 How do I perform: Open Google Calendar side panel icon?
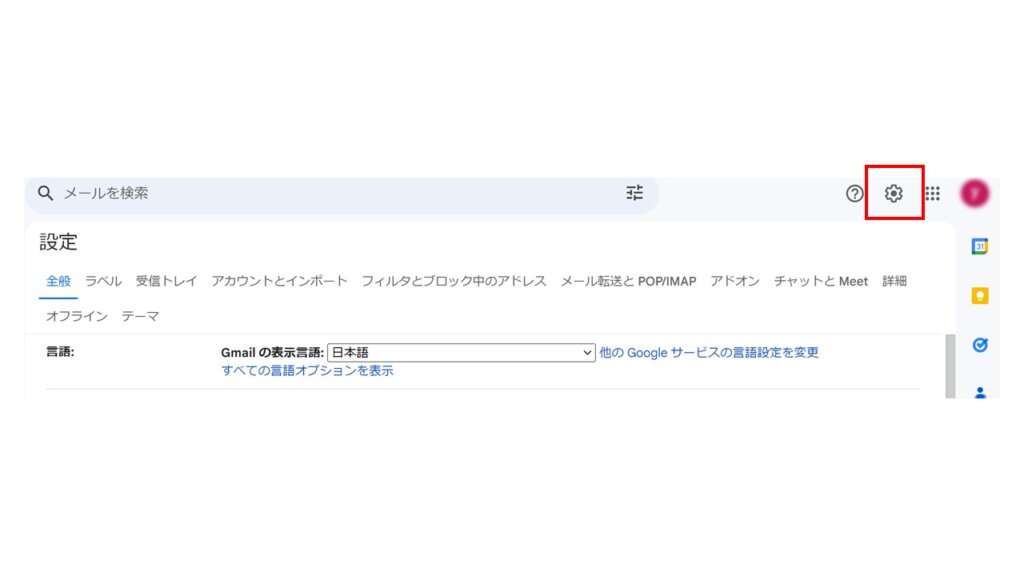(980, 246)
